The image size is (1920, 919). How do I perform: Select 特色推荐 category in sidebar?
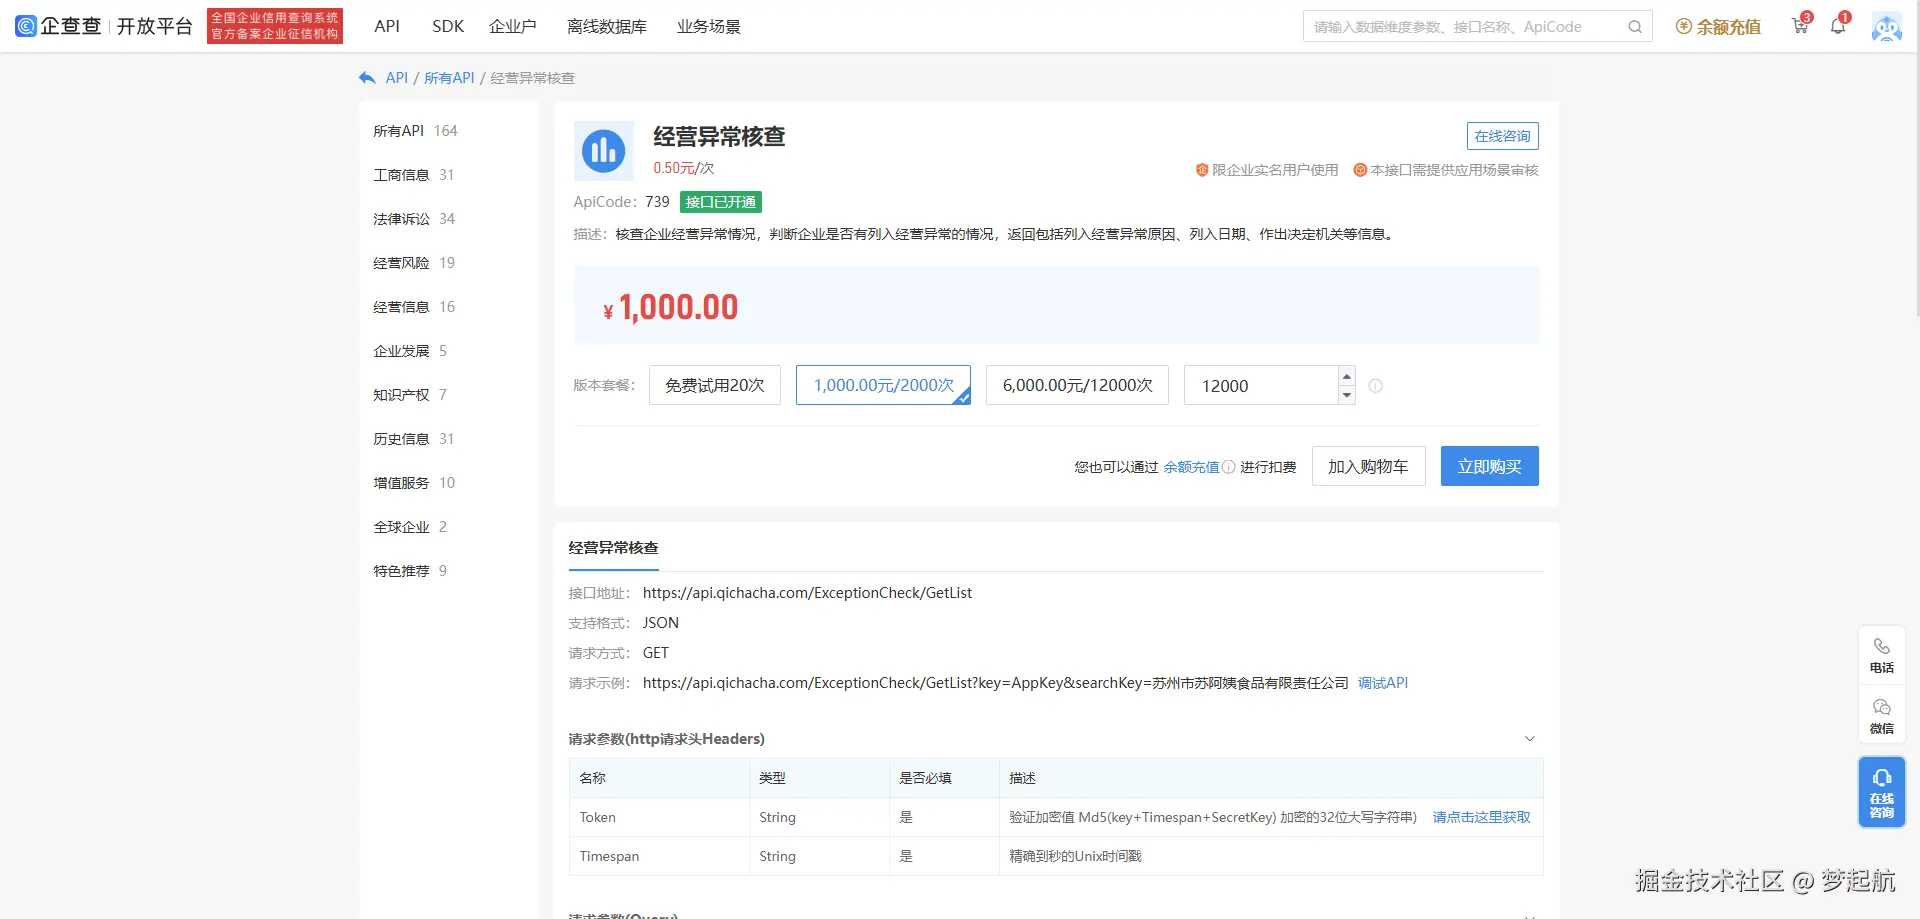(410, 571)
